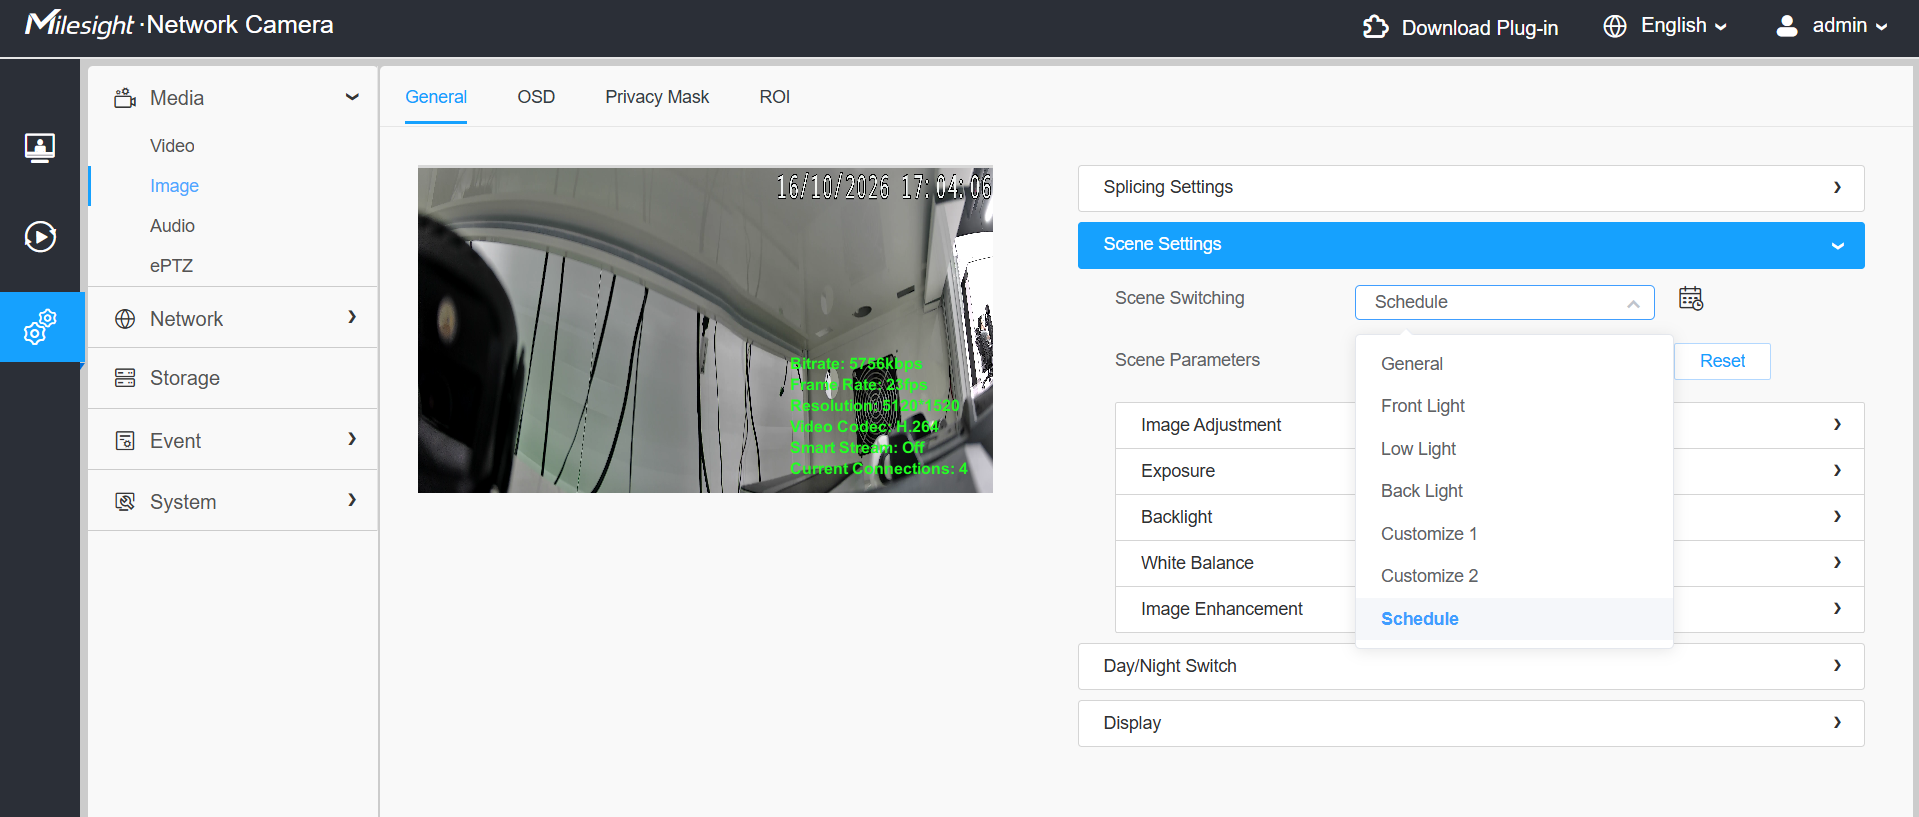Click the Event icon in menu

click(125, 441)
